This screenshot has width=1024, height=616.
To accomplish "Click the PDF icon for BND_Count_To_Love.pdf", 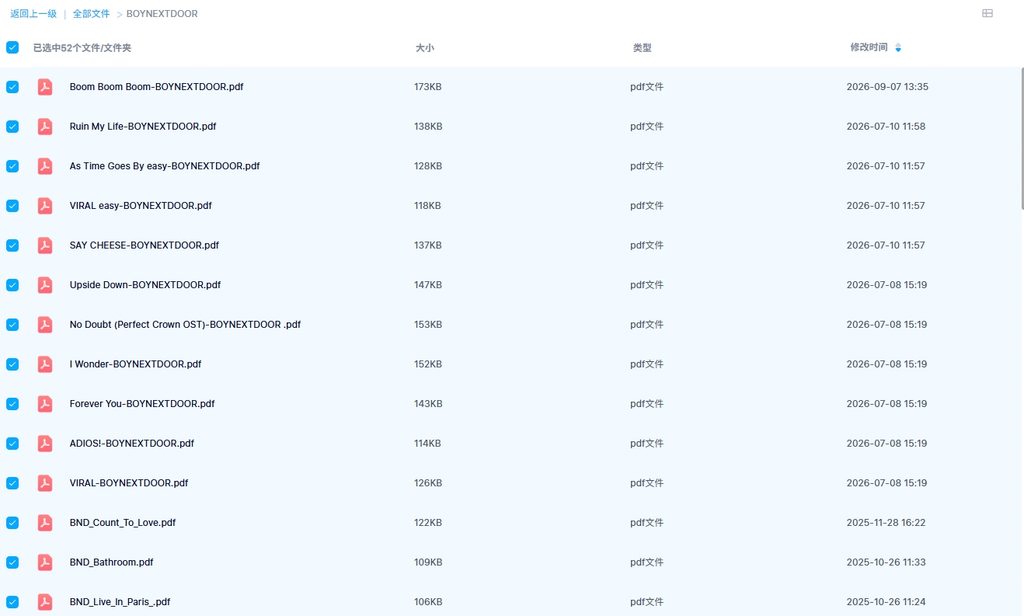I will tap(45, 523).
